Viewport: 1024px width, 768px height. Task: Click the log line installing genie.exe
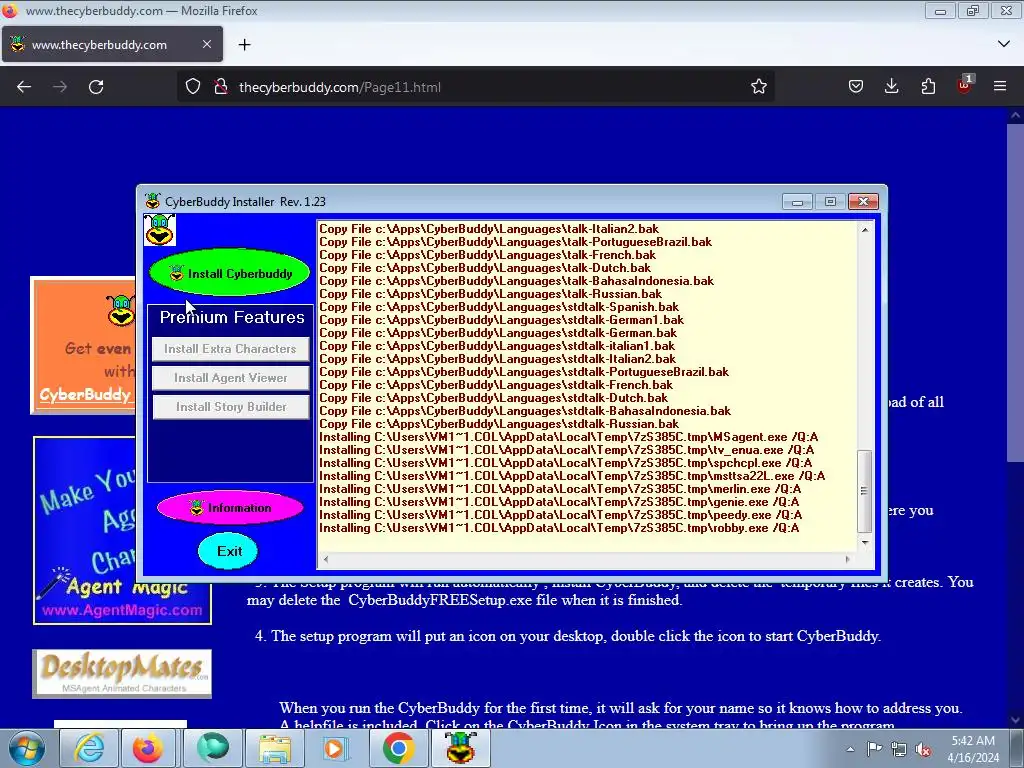pyautogui.click(x=559, y=502)
